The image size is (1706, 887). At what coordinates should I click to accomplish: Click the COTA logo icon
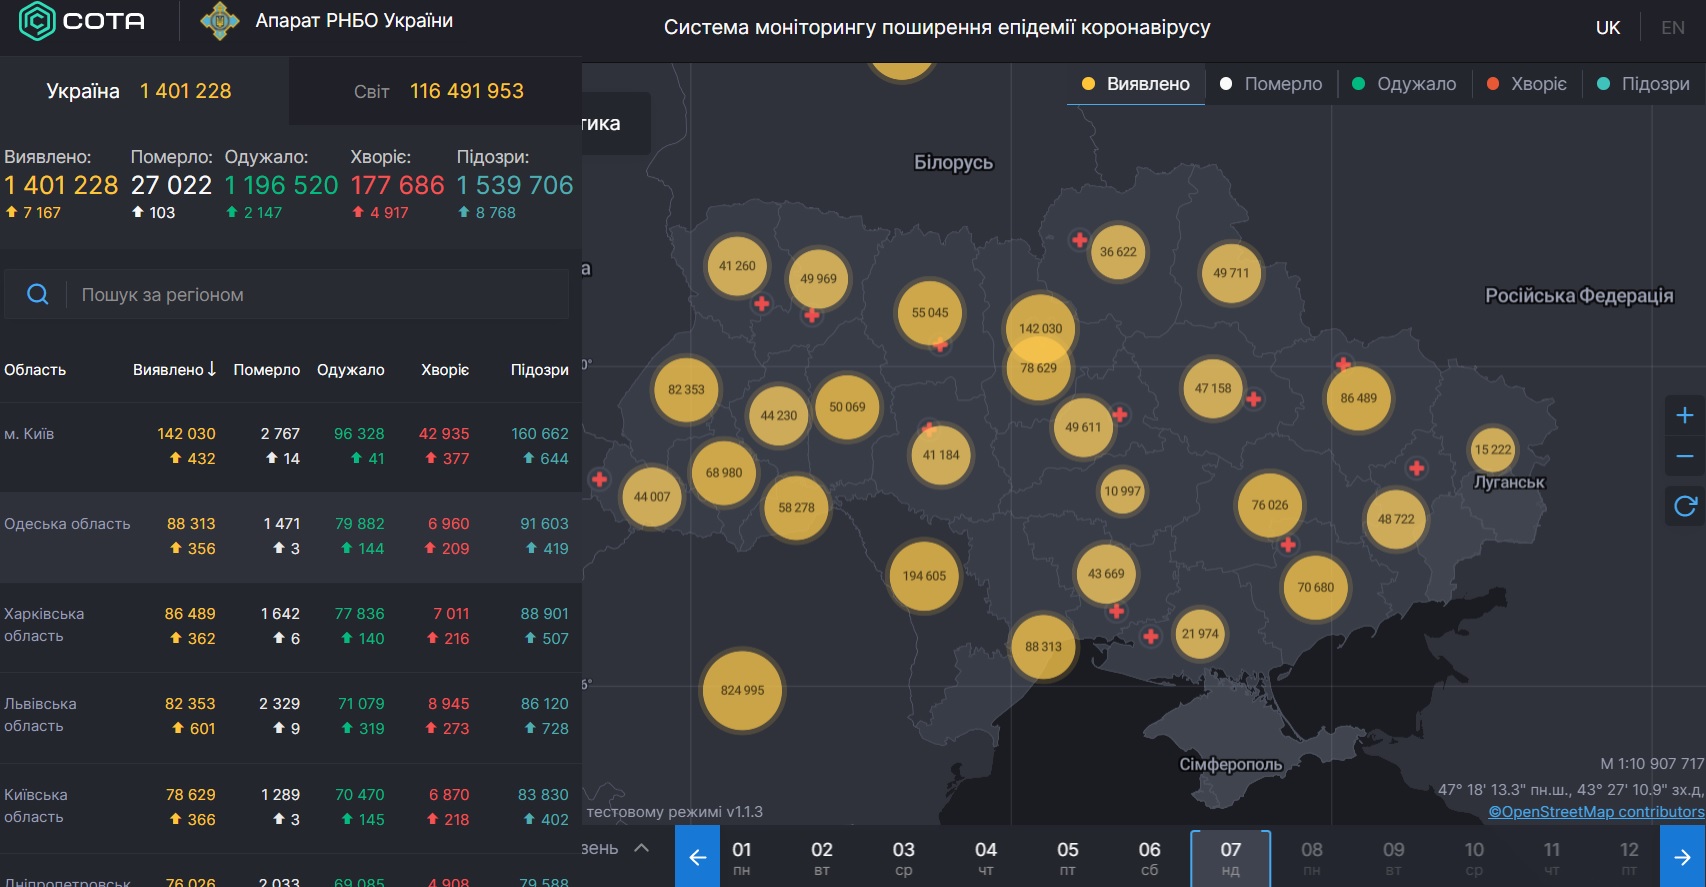click(37, 21)
